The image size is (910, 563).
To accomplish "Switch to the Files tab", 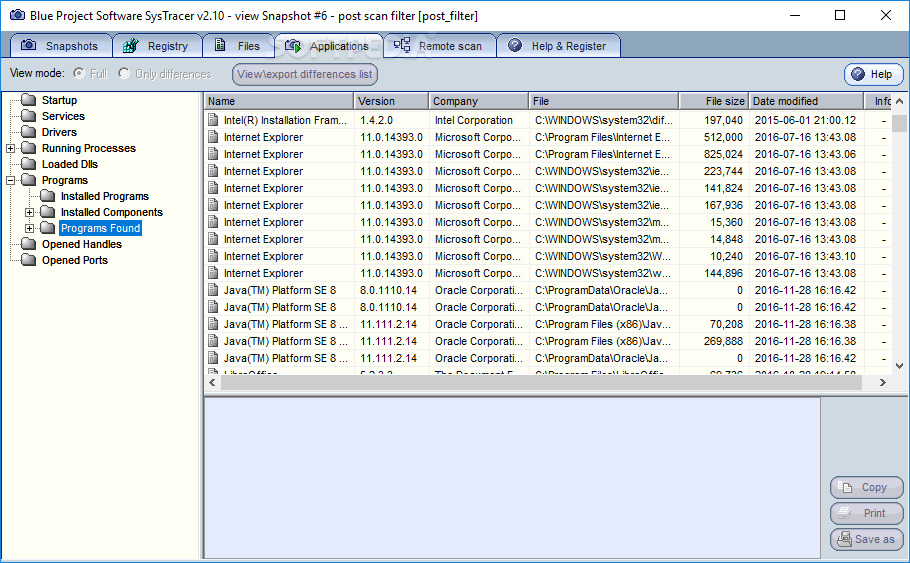I will 239,45.
